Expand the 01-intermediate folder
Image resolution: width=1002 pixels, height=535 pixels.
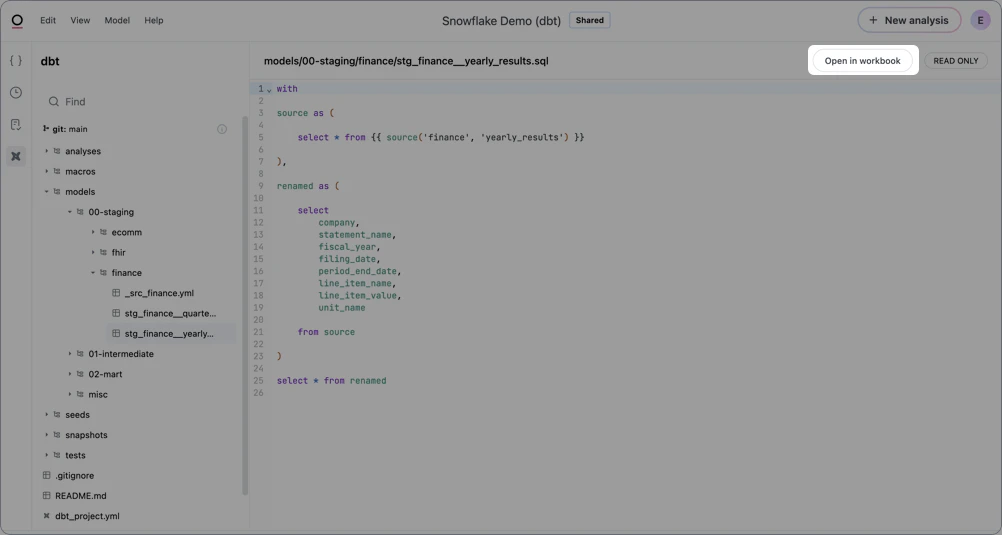pos(70,353)
